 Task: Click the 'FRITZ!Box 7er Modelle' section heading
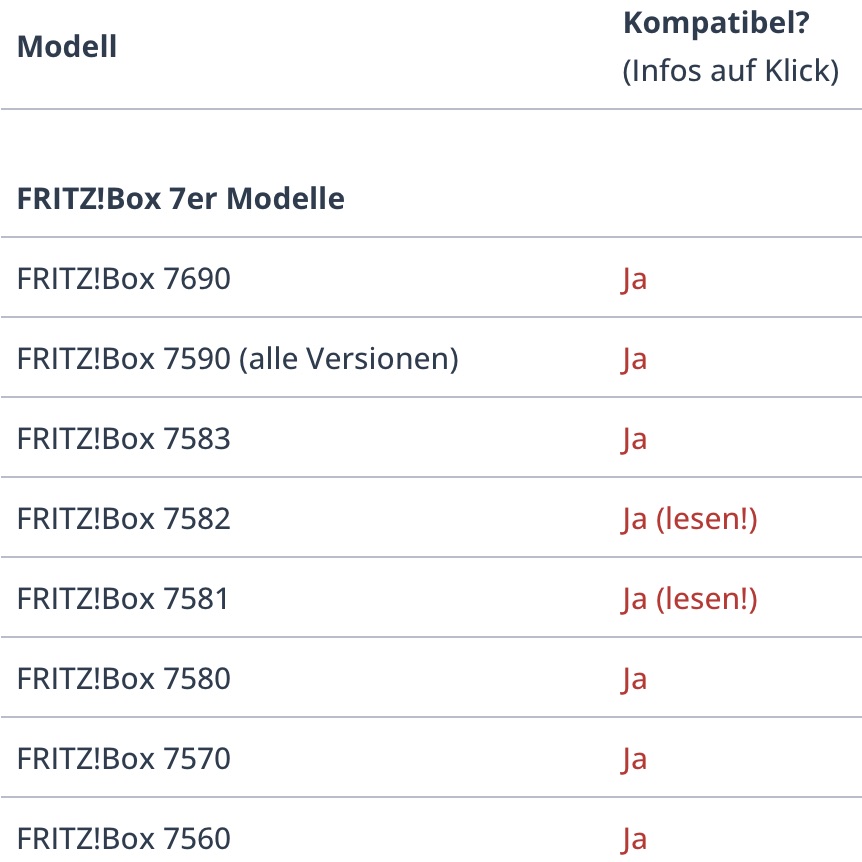(x=181, y=198)
